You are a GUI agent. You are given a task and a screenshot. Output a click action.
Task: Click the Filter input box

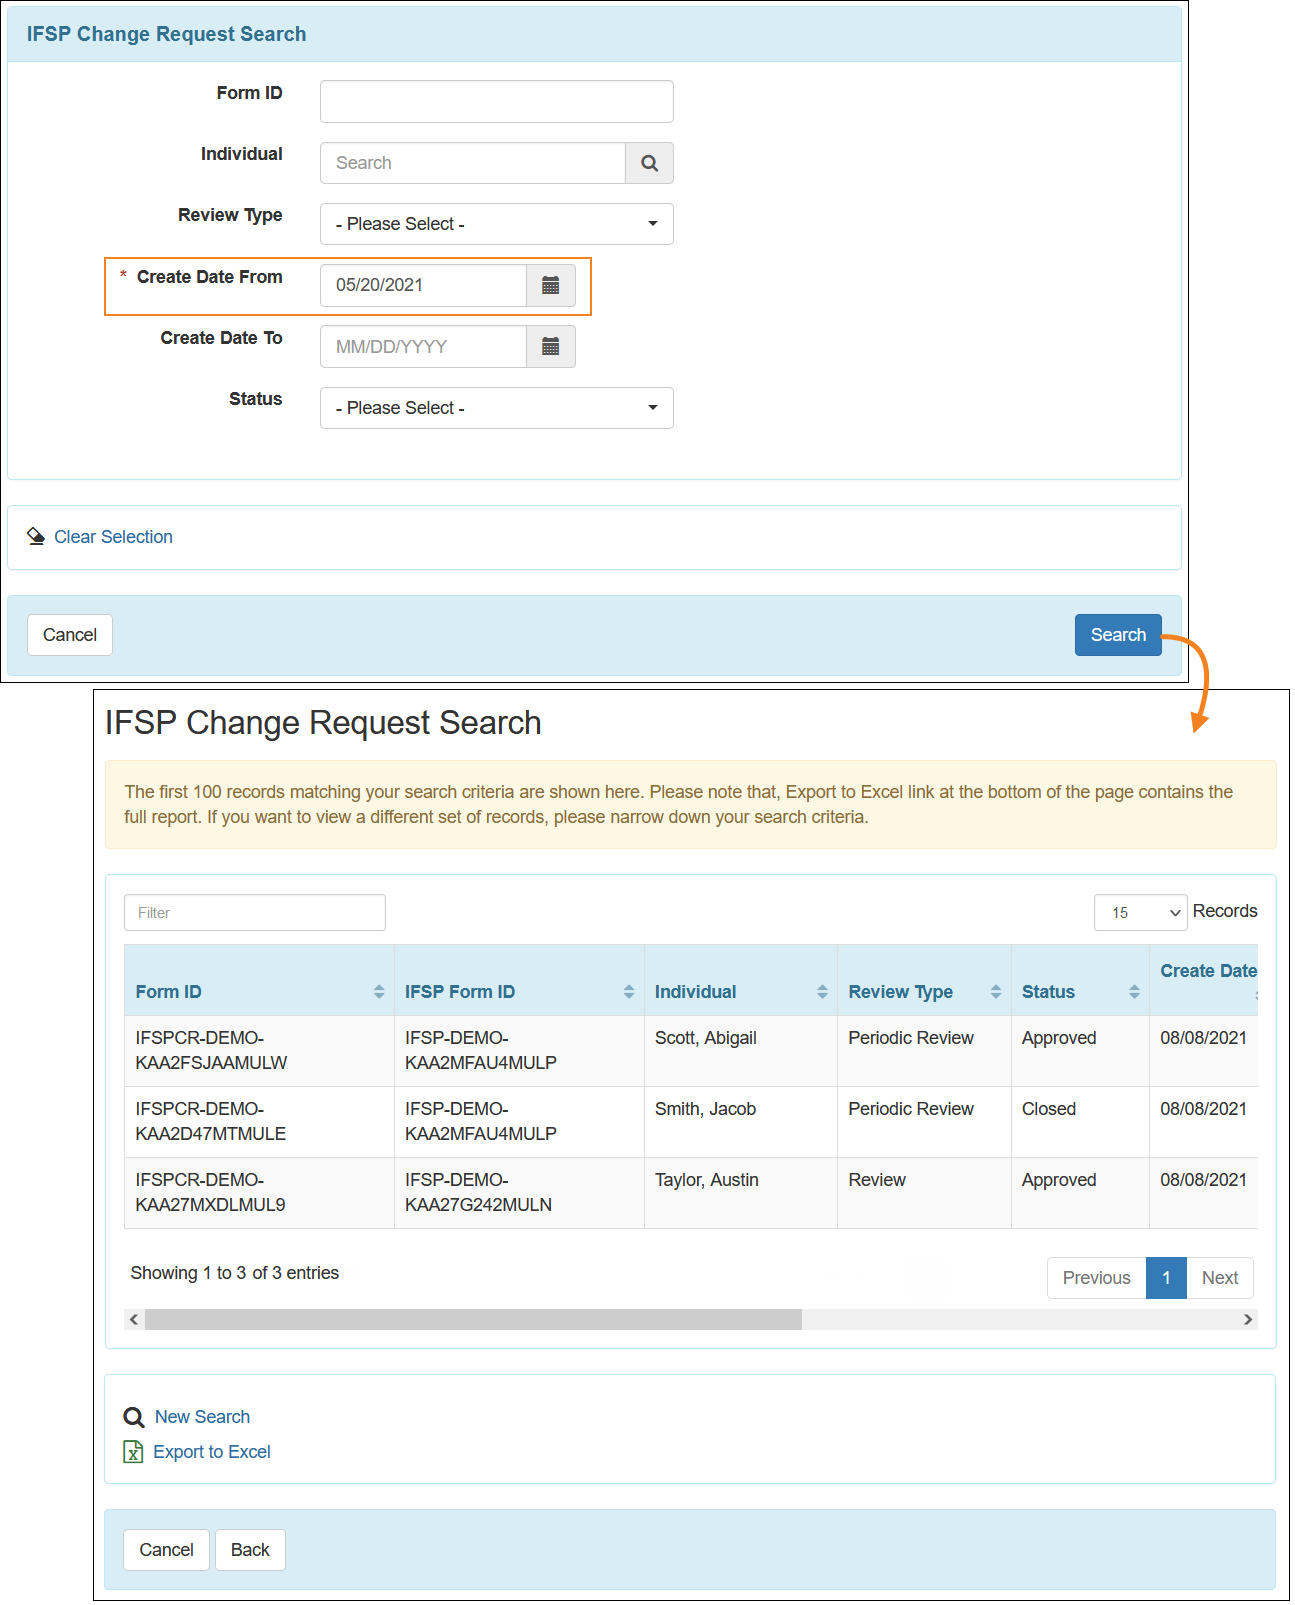coord(255,913)
